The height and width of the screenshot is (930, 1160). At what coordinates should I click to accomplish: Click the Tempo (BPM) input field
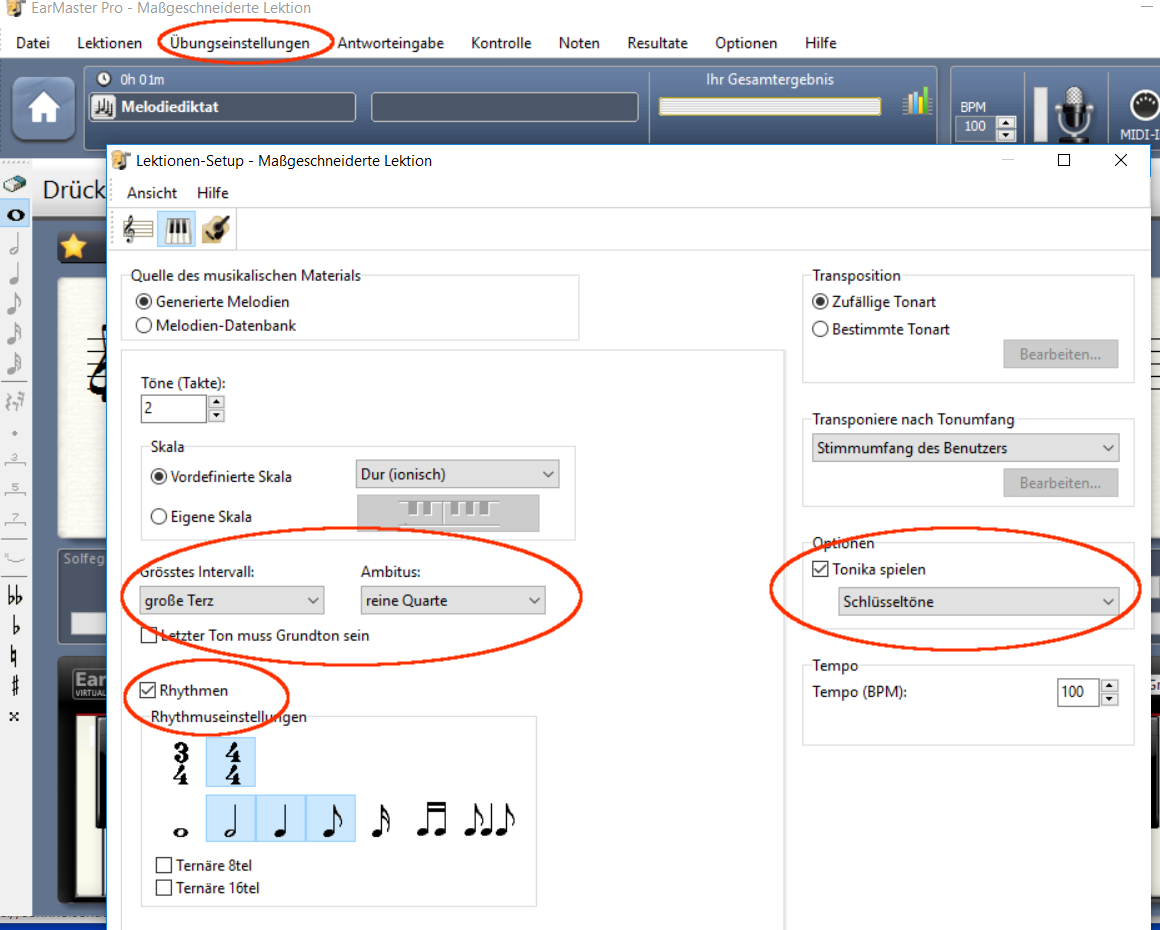tap(1078, 692)
